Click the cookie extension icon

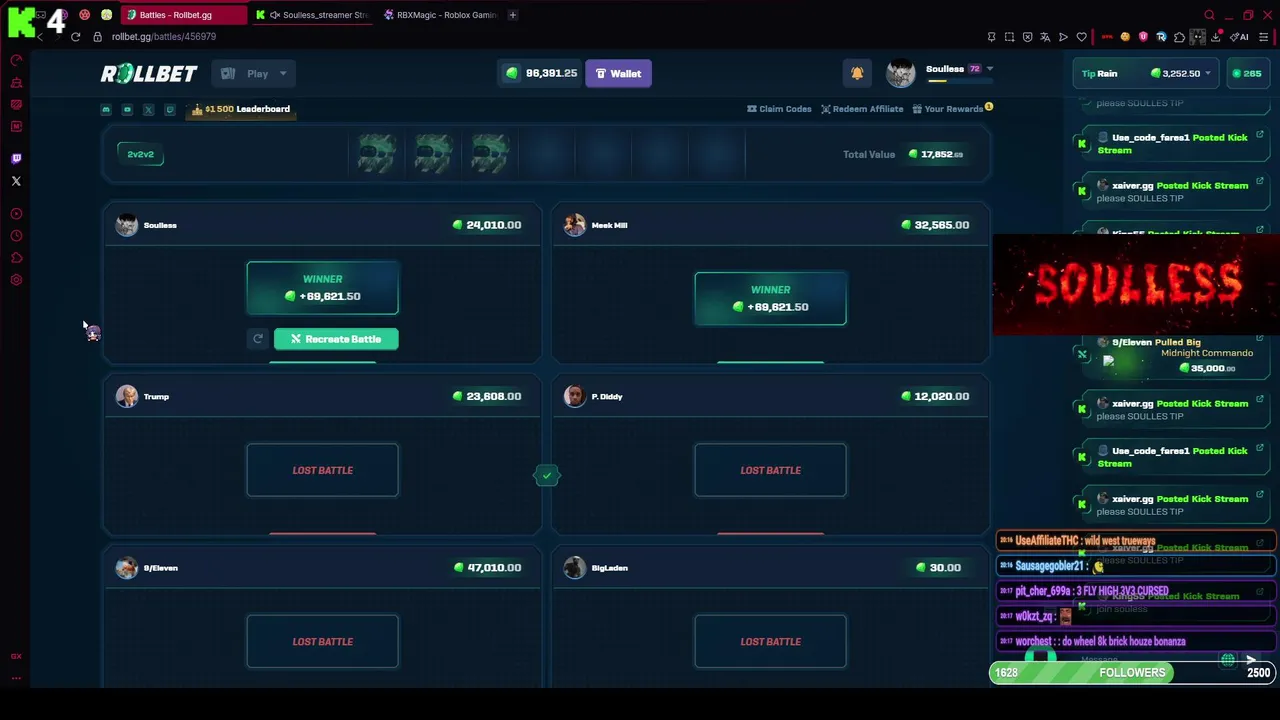[x=1125, y=37]
